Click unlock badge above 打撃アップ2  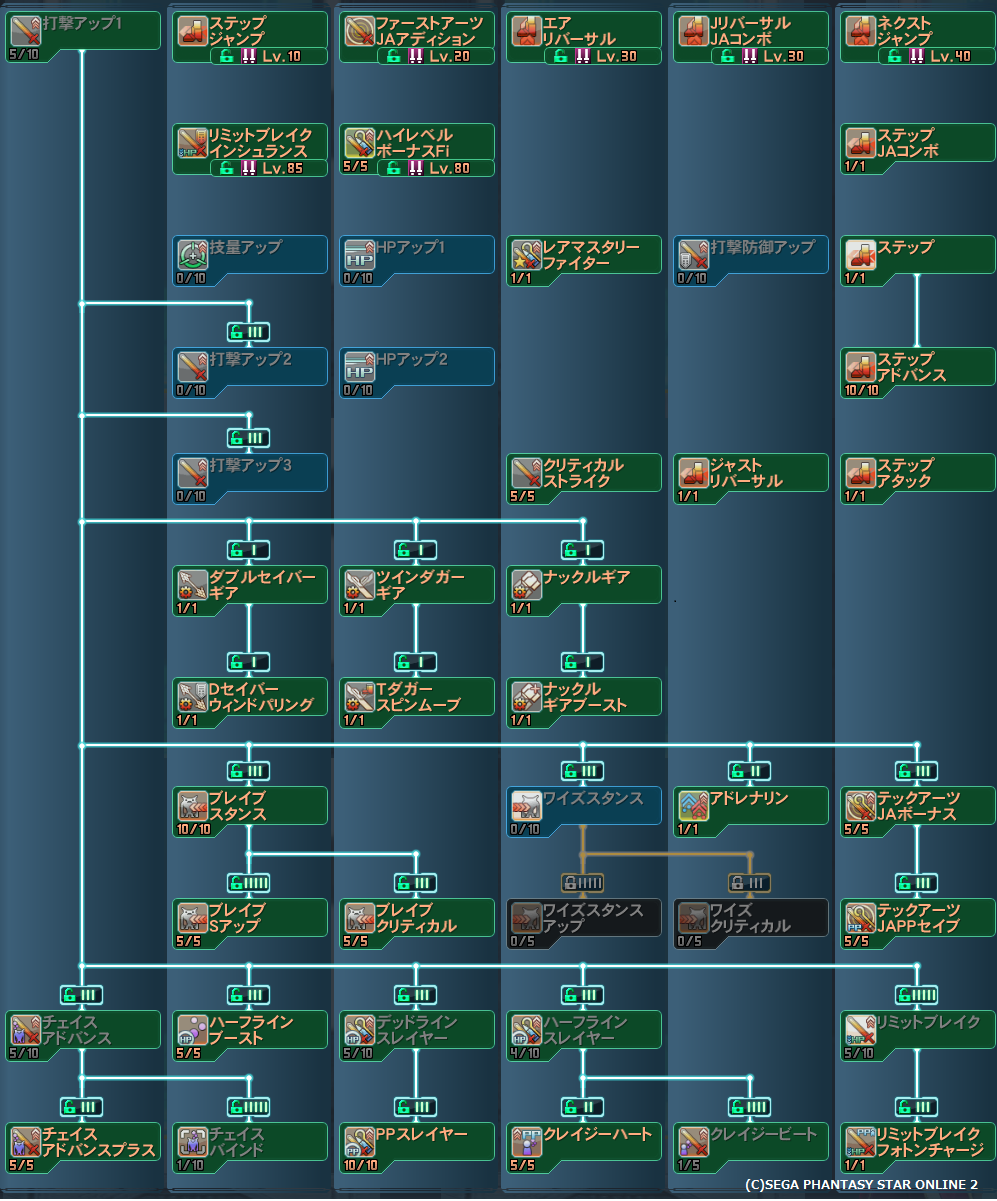(249, 332)
